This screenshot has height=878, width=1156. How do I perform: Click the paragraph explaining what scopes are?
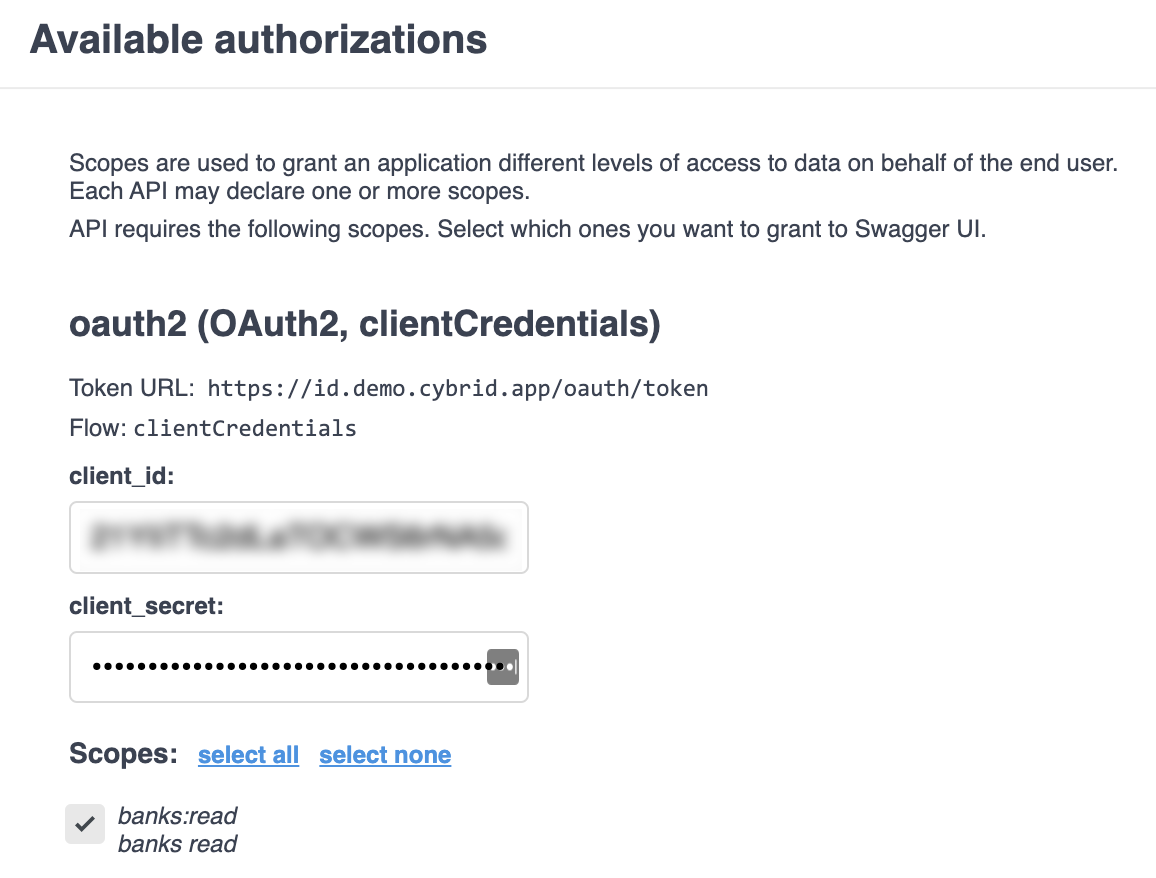592,162
